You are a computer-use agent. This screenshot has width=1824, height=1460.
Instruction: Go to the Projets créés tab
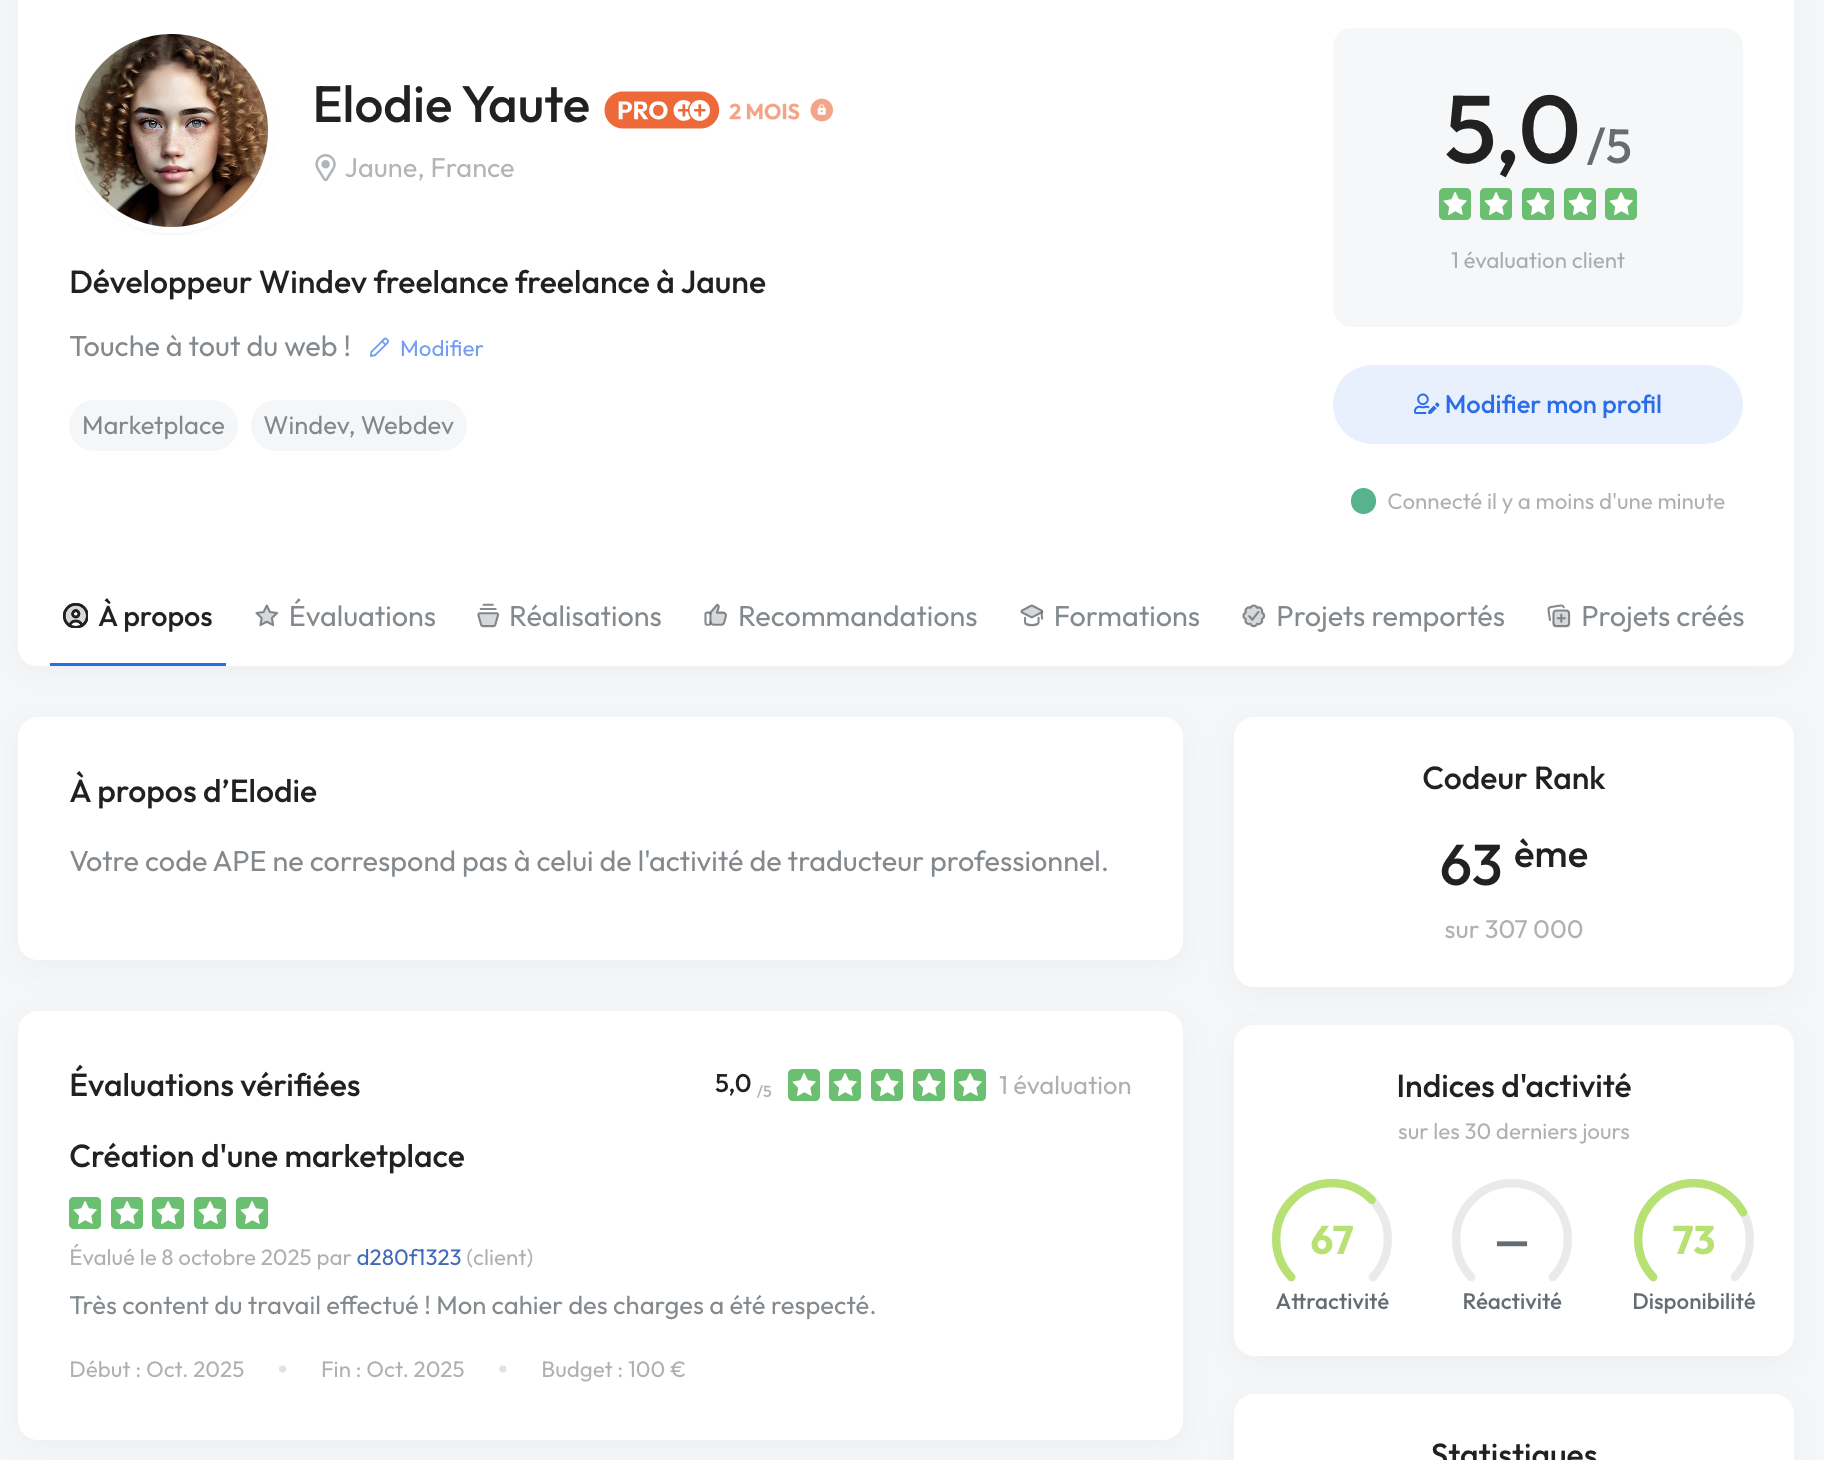coord(1645,616)
